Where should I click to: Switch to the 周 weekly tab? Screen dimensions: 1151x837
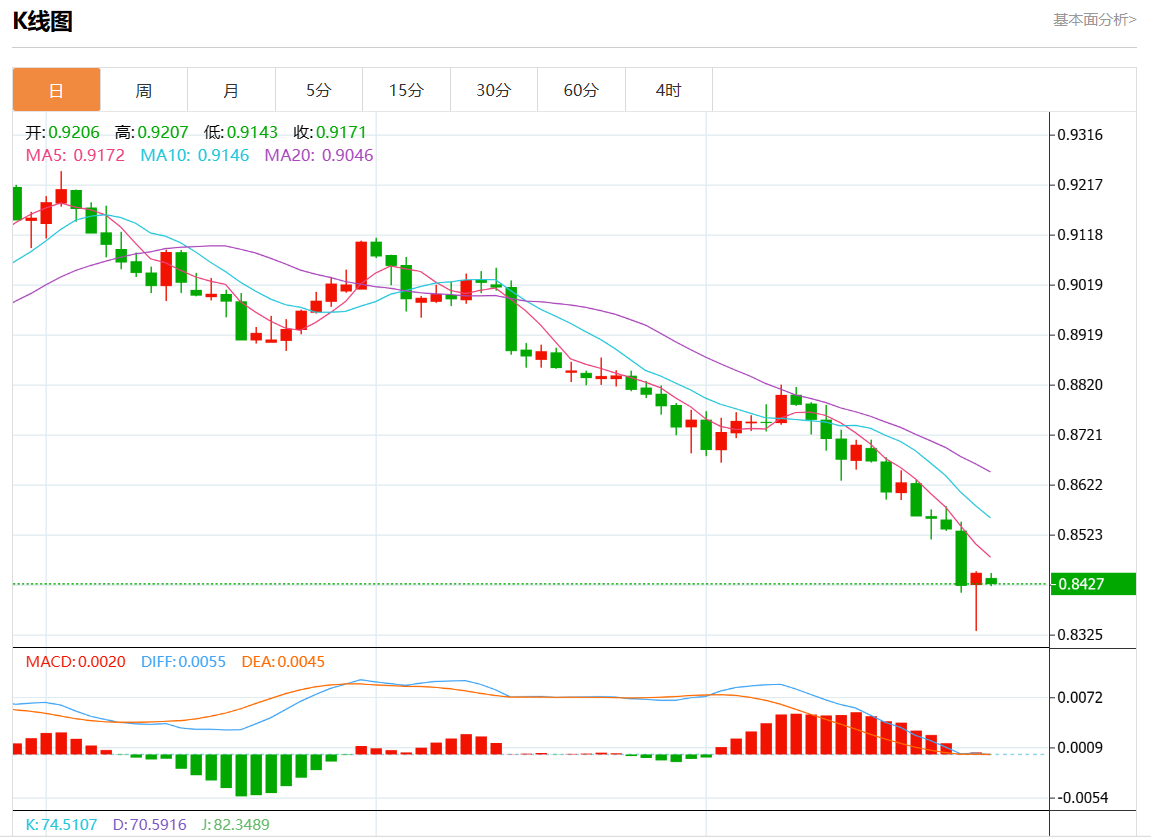144,90
